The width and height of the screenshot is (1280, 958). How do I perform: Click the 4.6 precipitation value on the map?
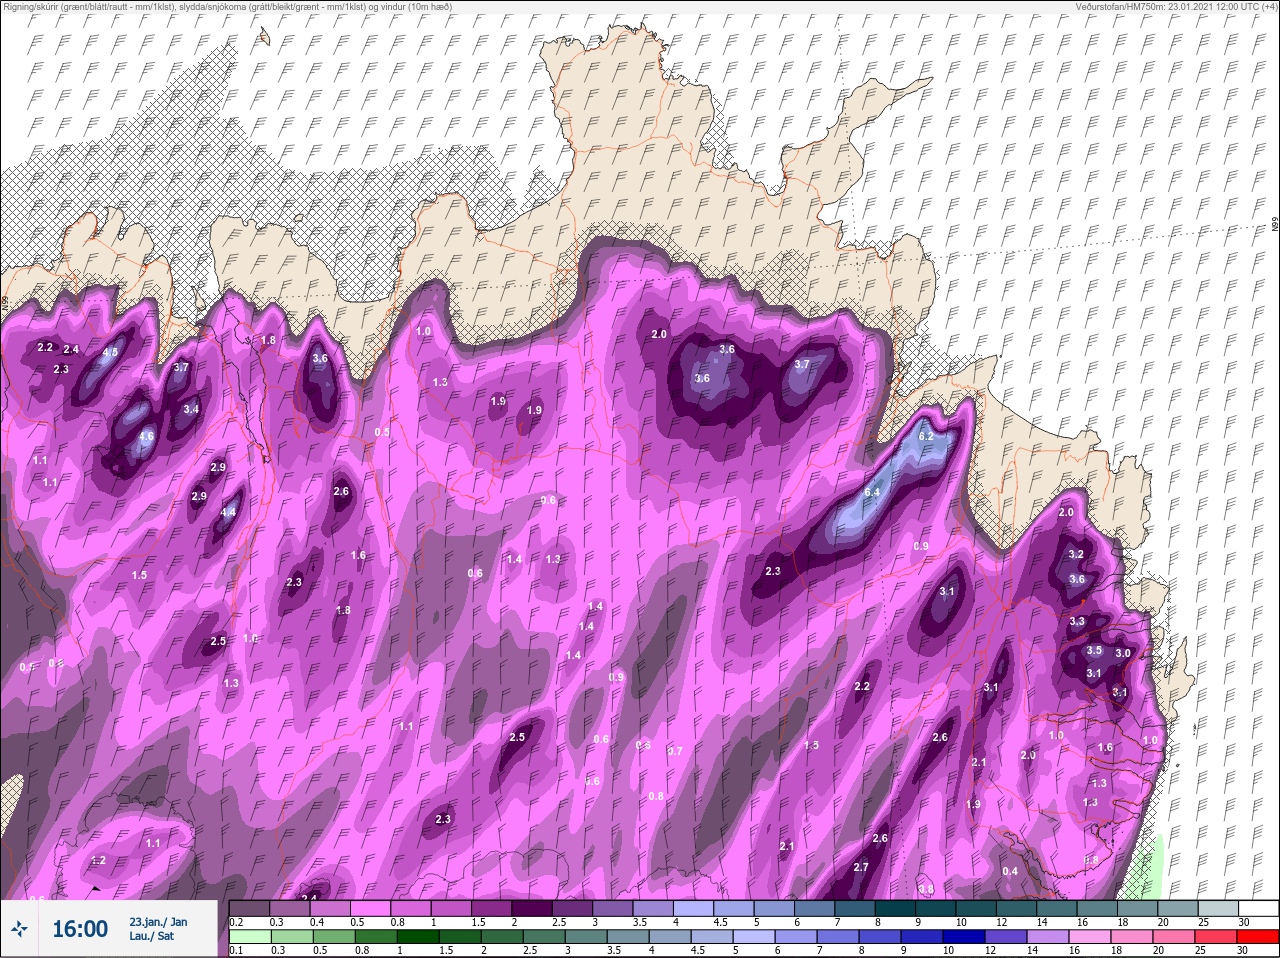[146, 436]
